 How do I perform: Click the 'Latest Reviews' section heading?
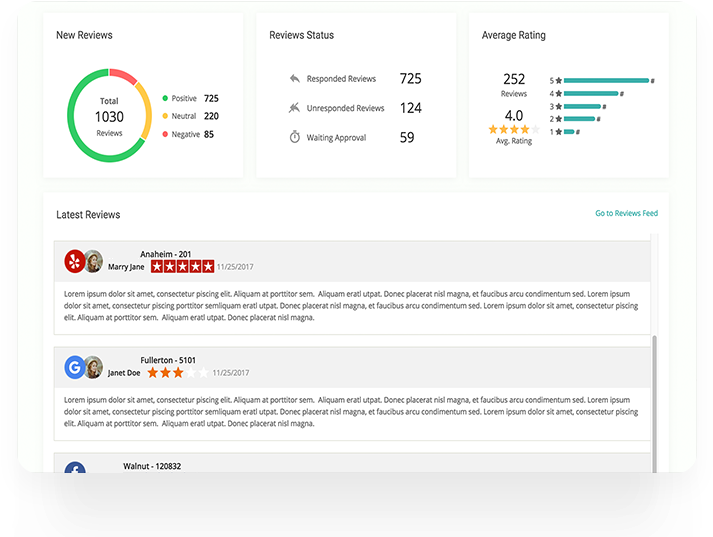88,215
